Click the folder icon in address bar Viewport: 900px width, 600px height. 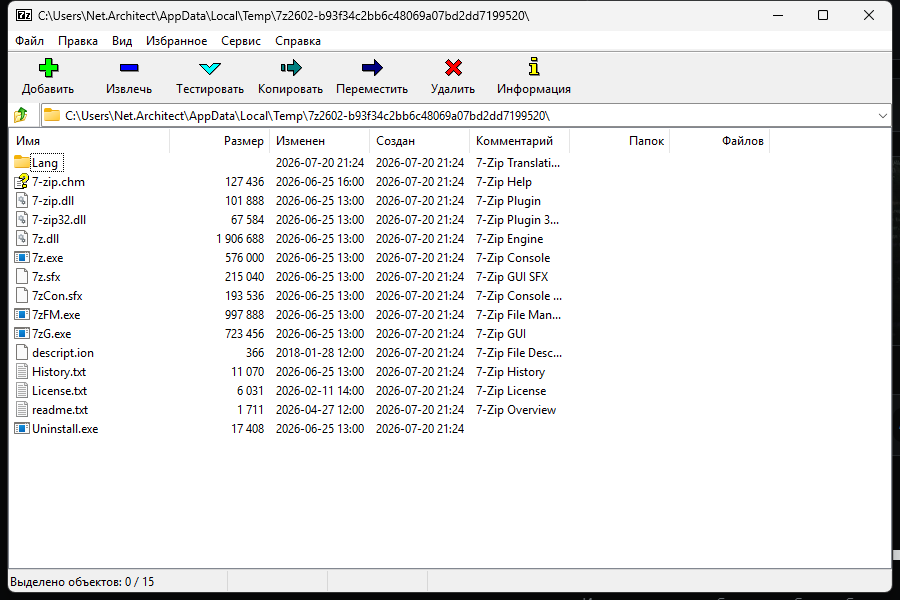[x=52, y=115]
